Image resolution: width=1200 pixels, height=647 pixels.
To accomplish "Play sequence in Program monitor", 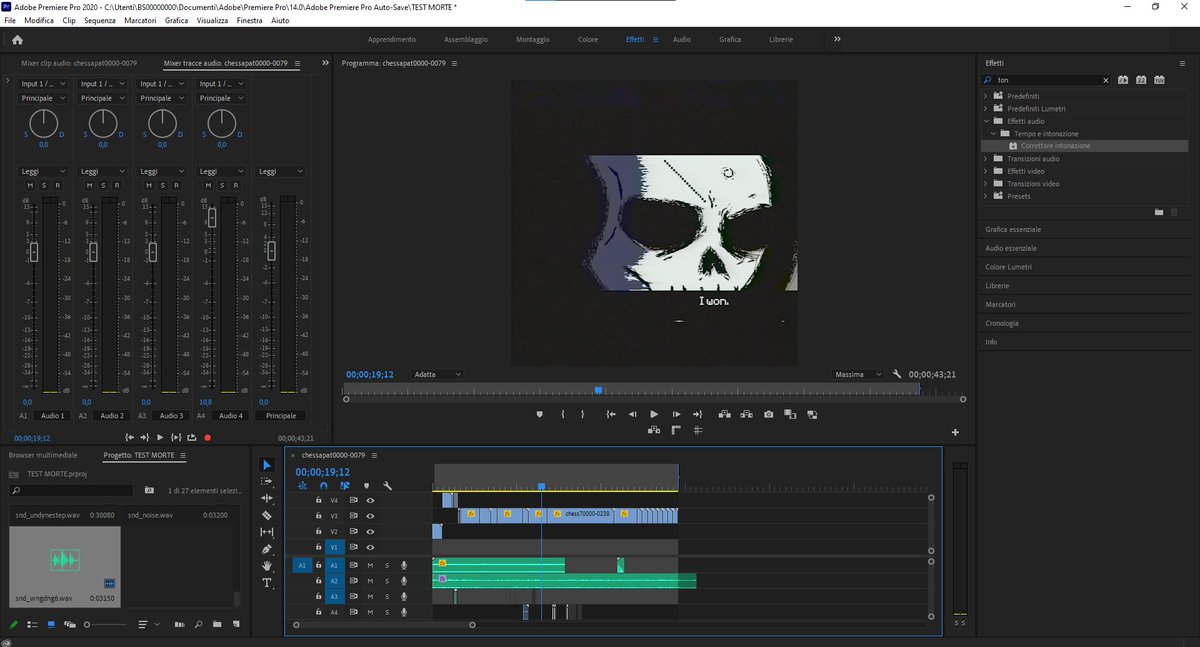I will click(654, 414).
